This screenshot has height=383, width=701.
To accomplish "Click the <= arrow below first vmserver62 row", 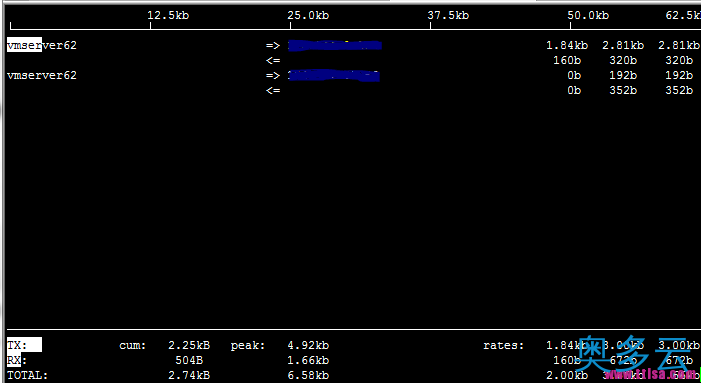I will pyautogui.click(x=273, y=60).
